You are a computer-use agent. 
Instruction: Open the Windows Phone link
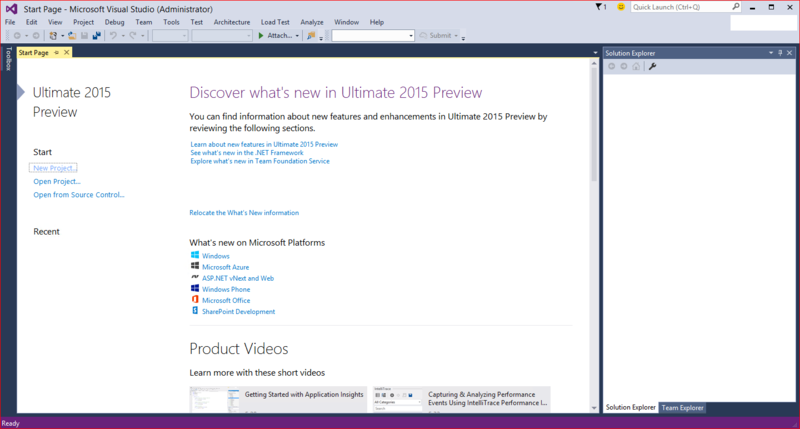226,289
